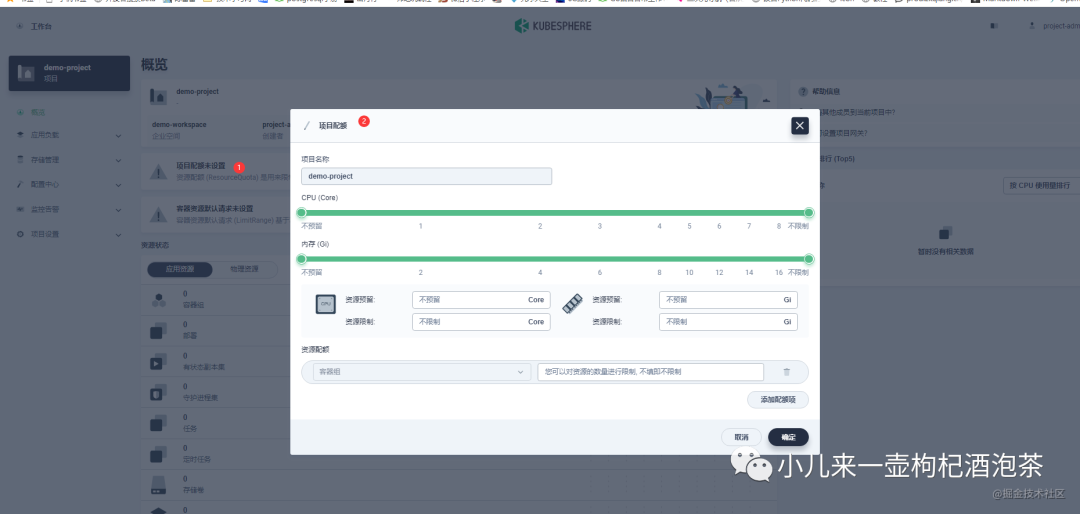Image resolution: width=1080 pixels, height=514 pixels.
Task: Click the KubeSphere logo in header
Action: tap(553, 26)
